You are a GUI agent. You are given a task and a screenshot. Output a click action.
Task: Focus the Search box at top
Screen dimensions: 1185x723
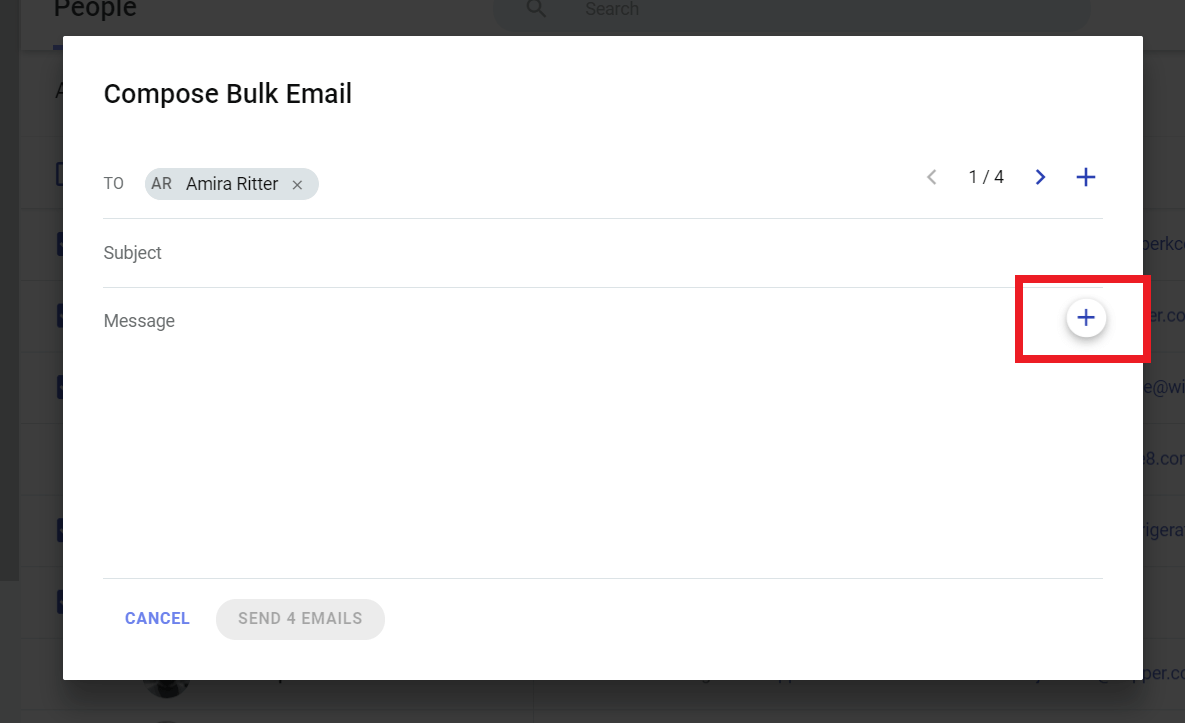pos(792,9)
